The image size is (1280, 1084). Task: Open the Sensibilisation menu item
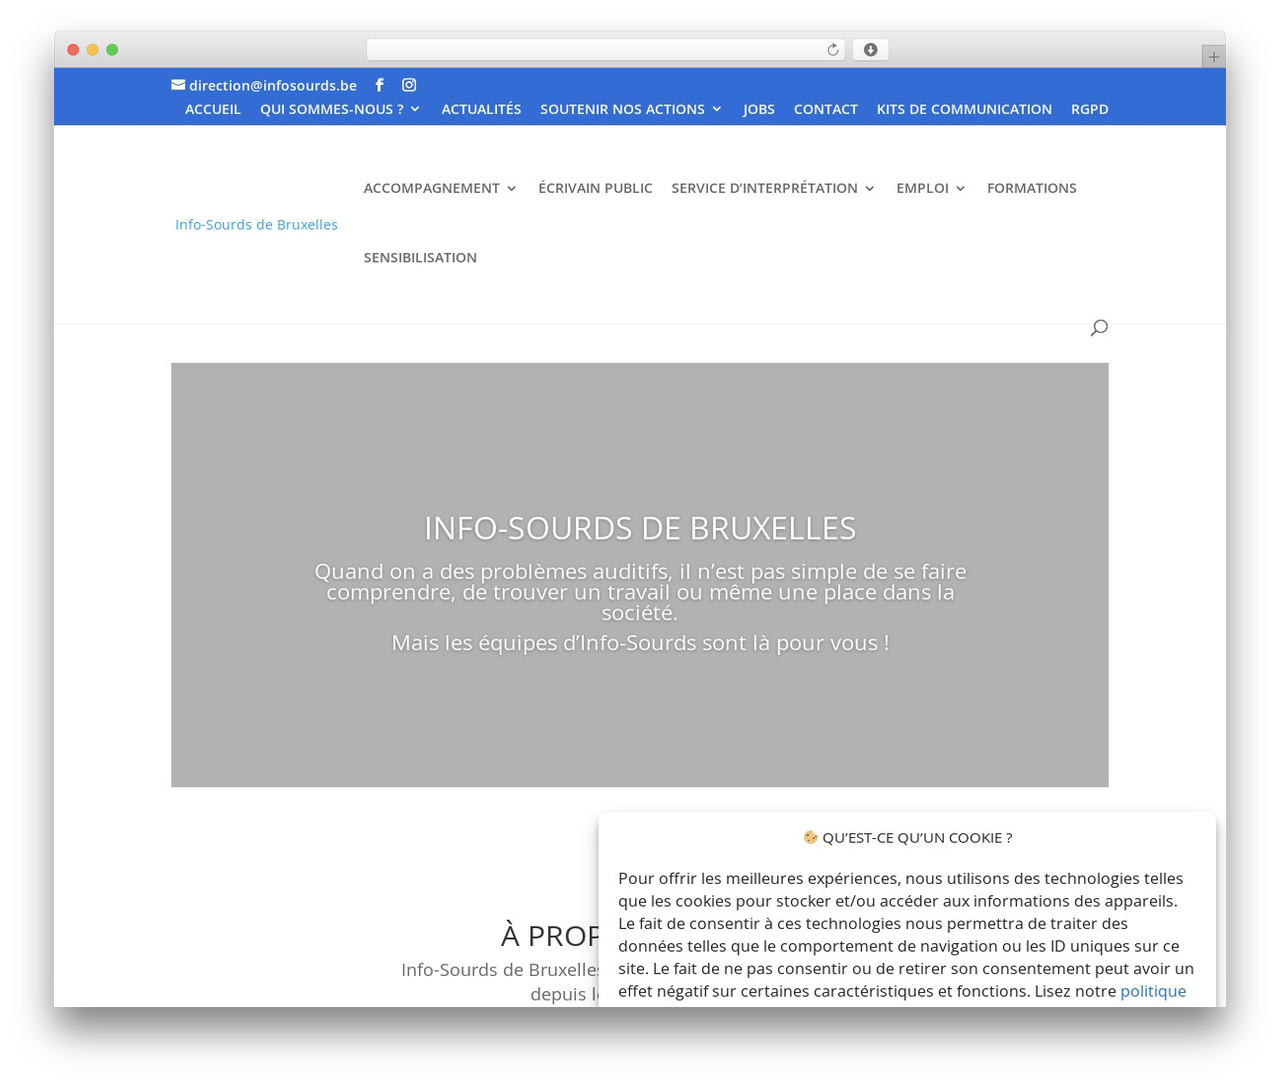[420, 257]
